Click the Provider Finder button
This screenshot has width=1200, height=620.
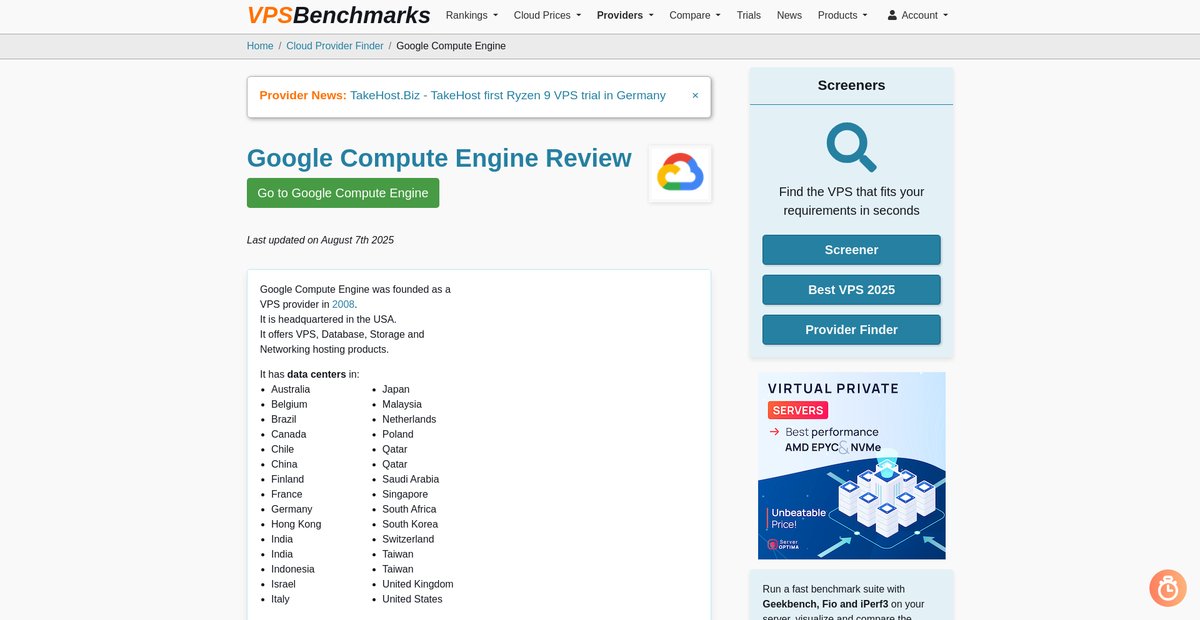[x=851, y=330]
